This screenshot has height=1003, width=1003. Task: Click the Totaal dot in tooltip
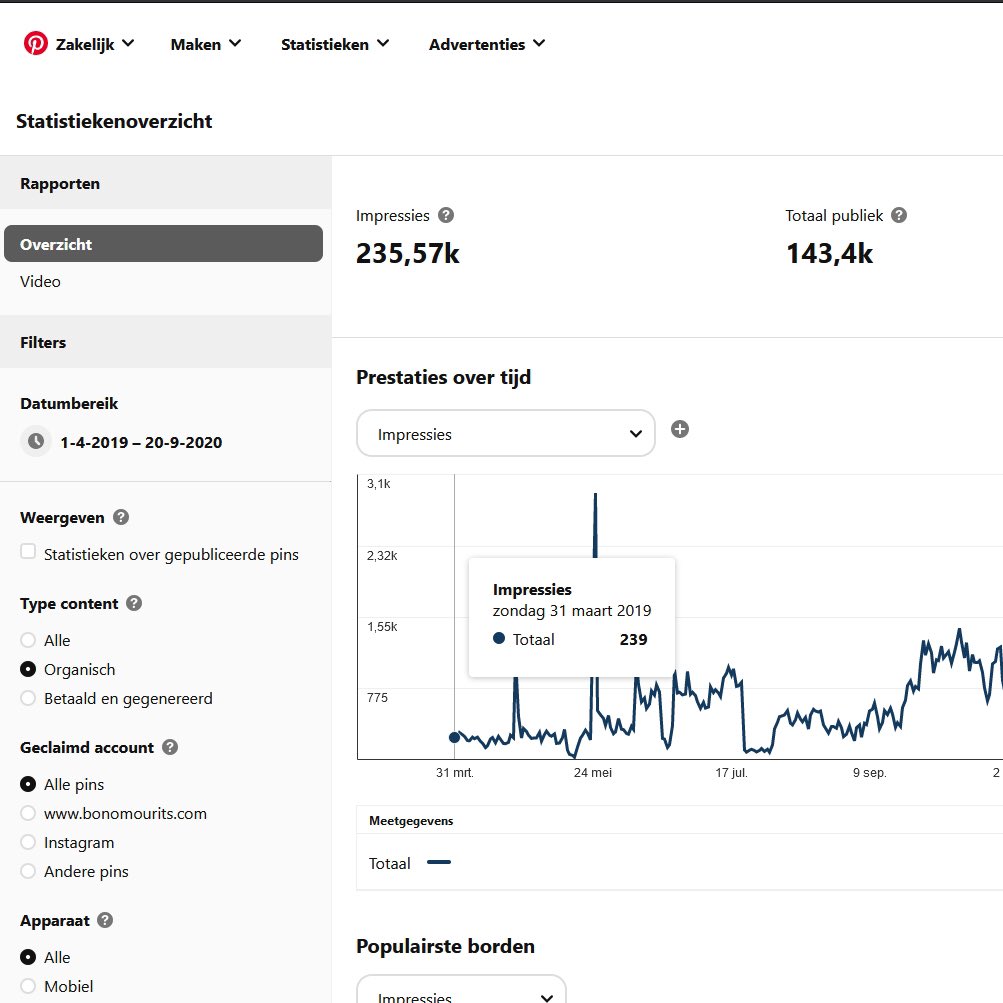coord(499,638)
